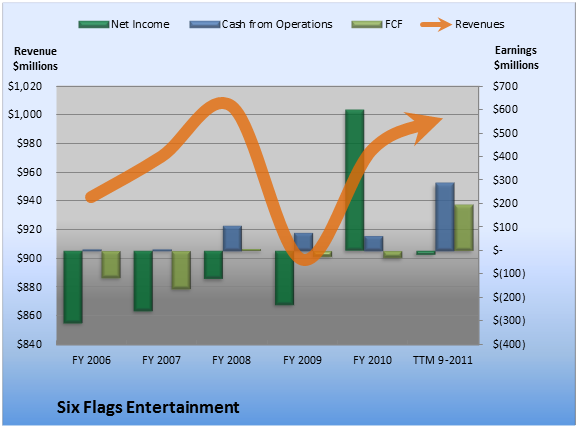This screenshot has height=427, width=577.
Task: Select the FY 2006 Net Income bar
Action: point(73,287)
